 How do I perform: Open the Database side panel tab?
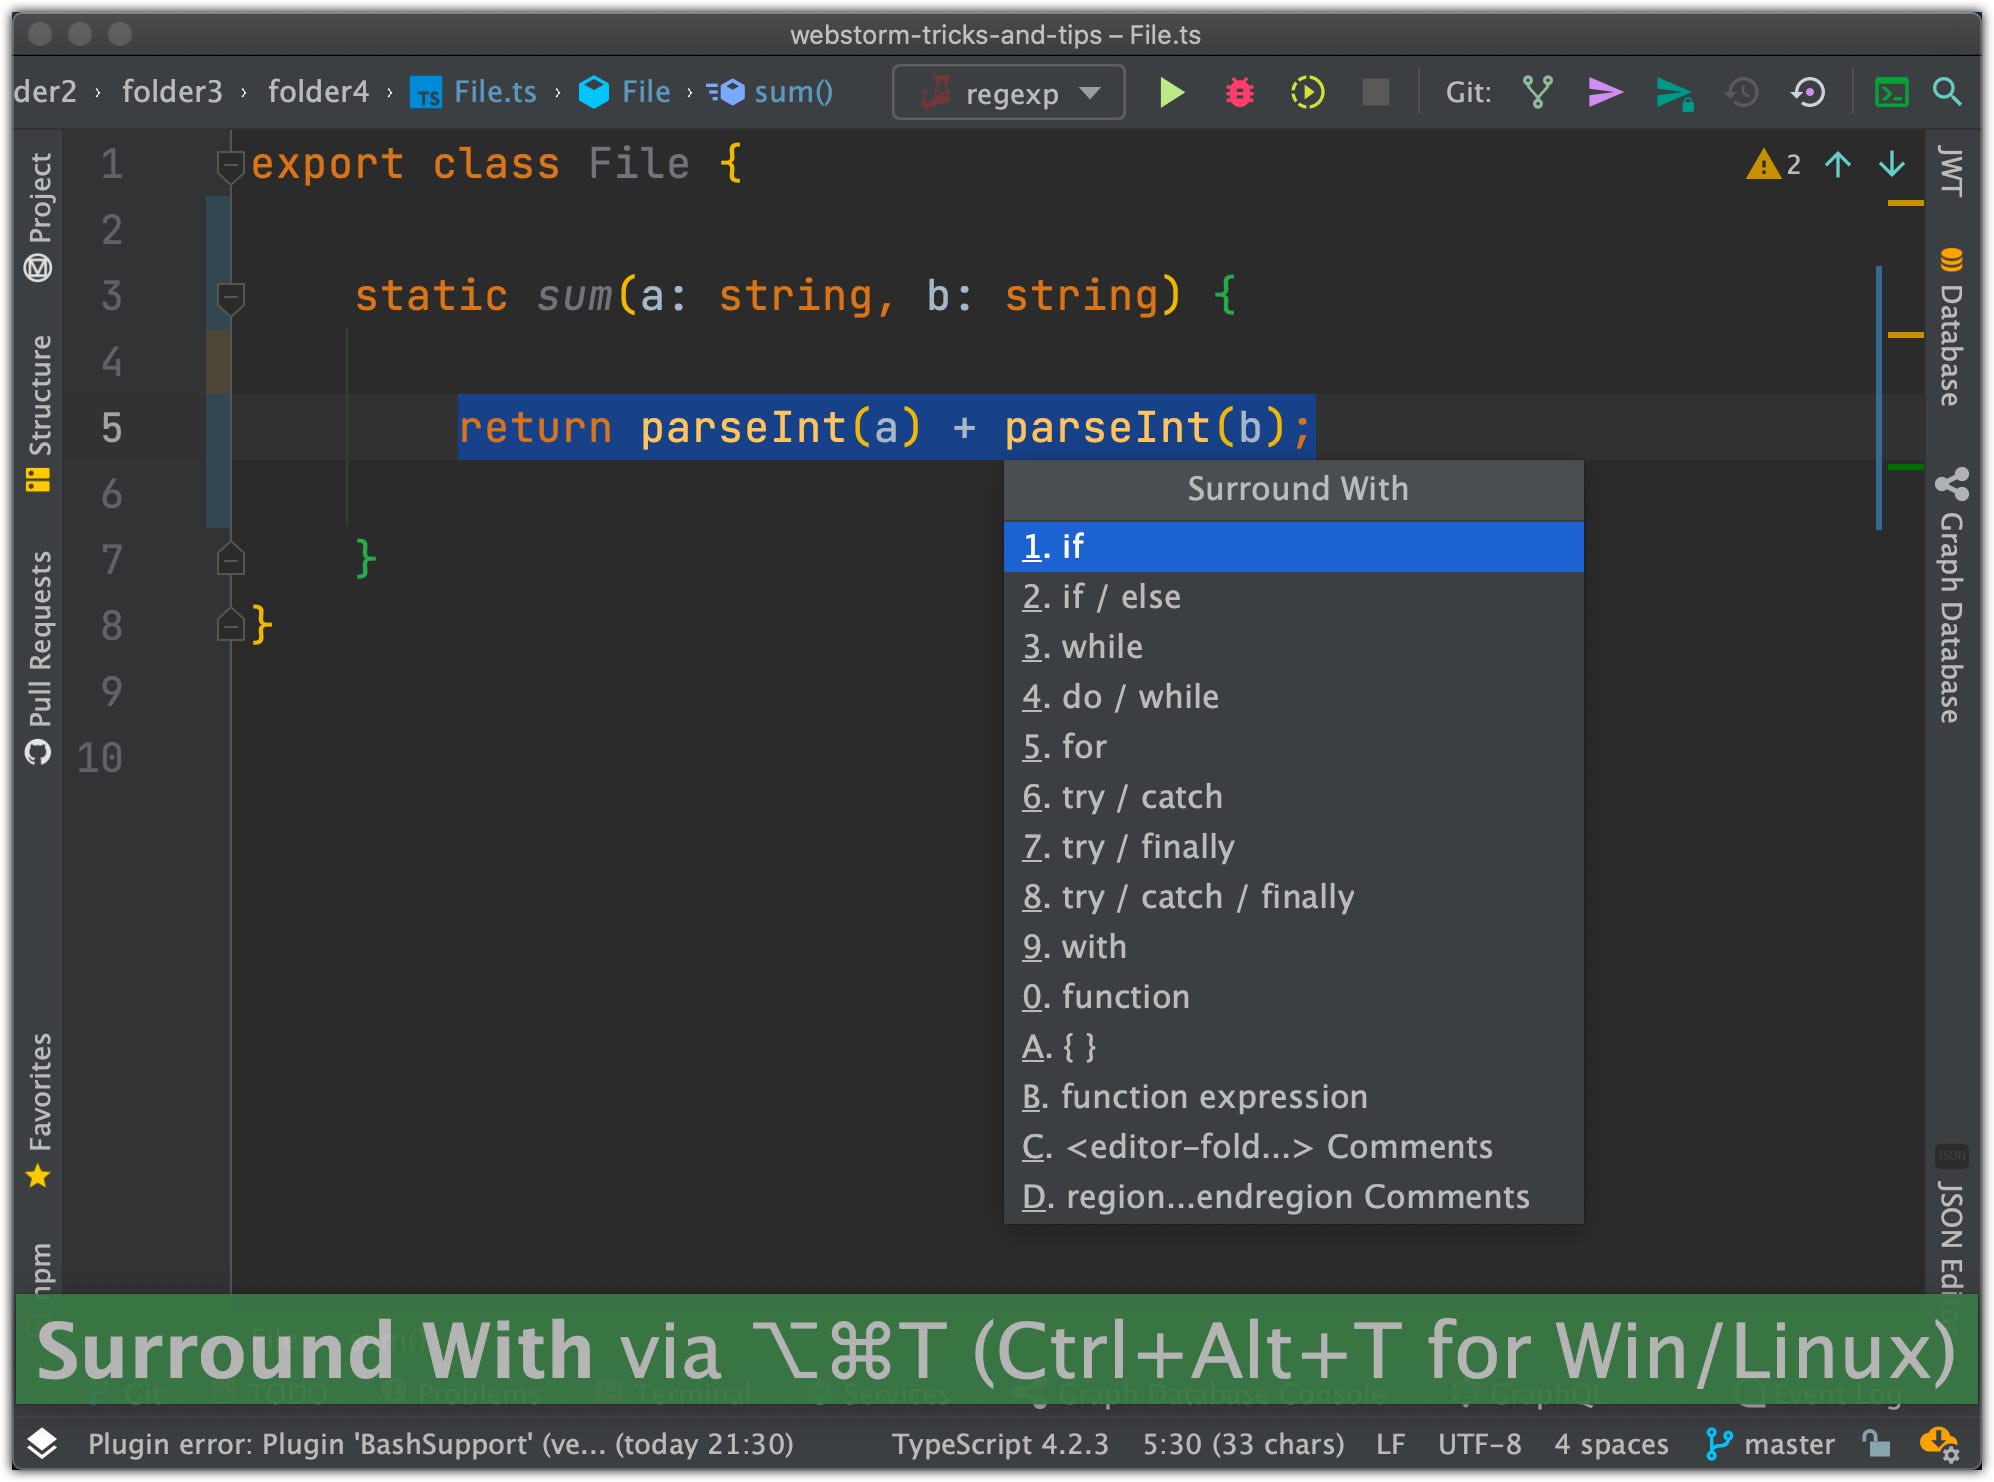coord(1951,330)
